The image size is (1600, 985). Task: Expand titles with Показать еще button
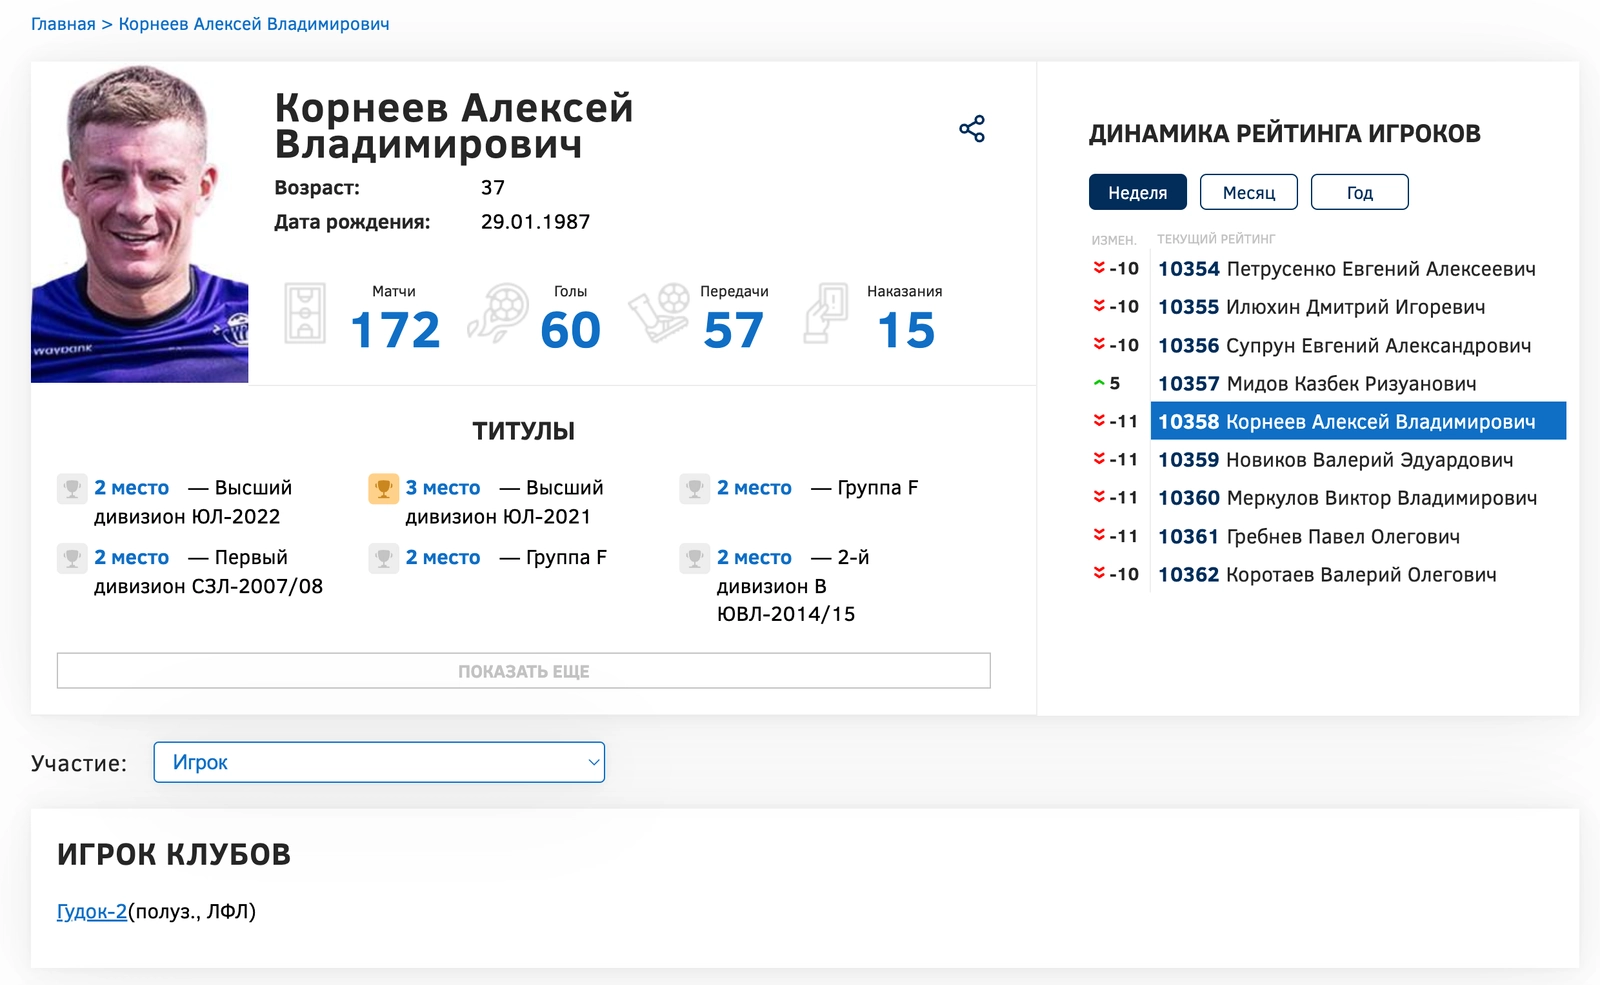coord(523,671)
